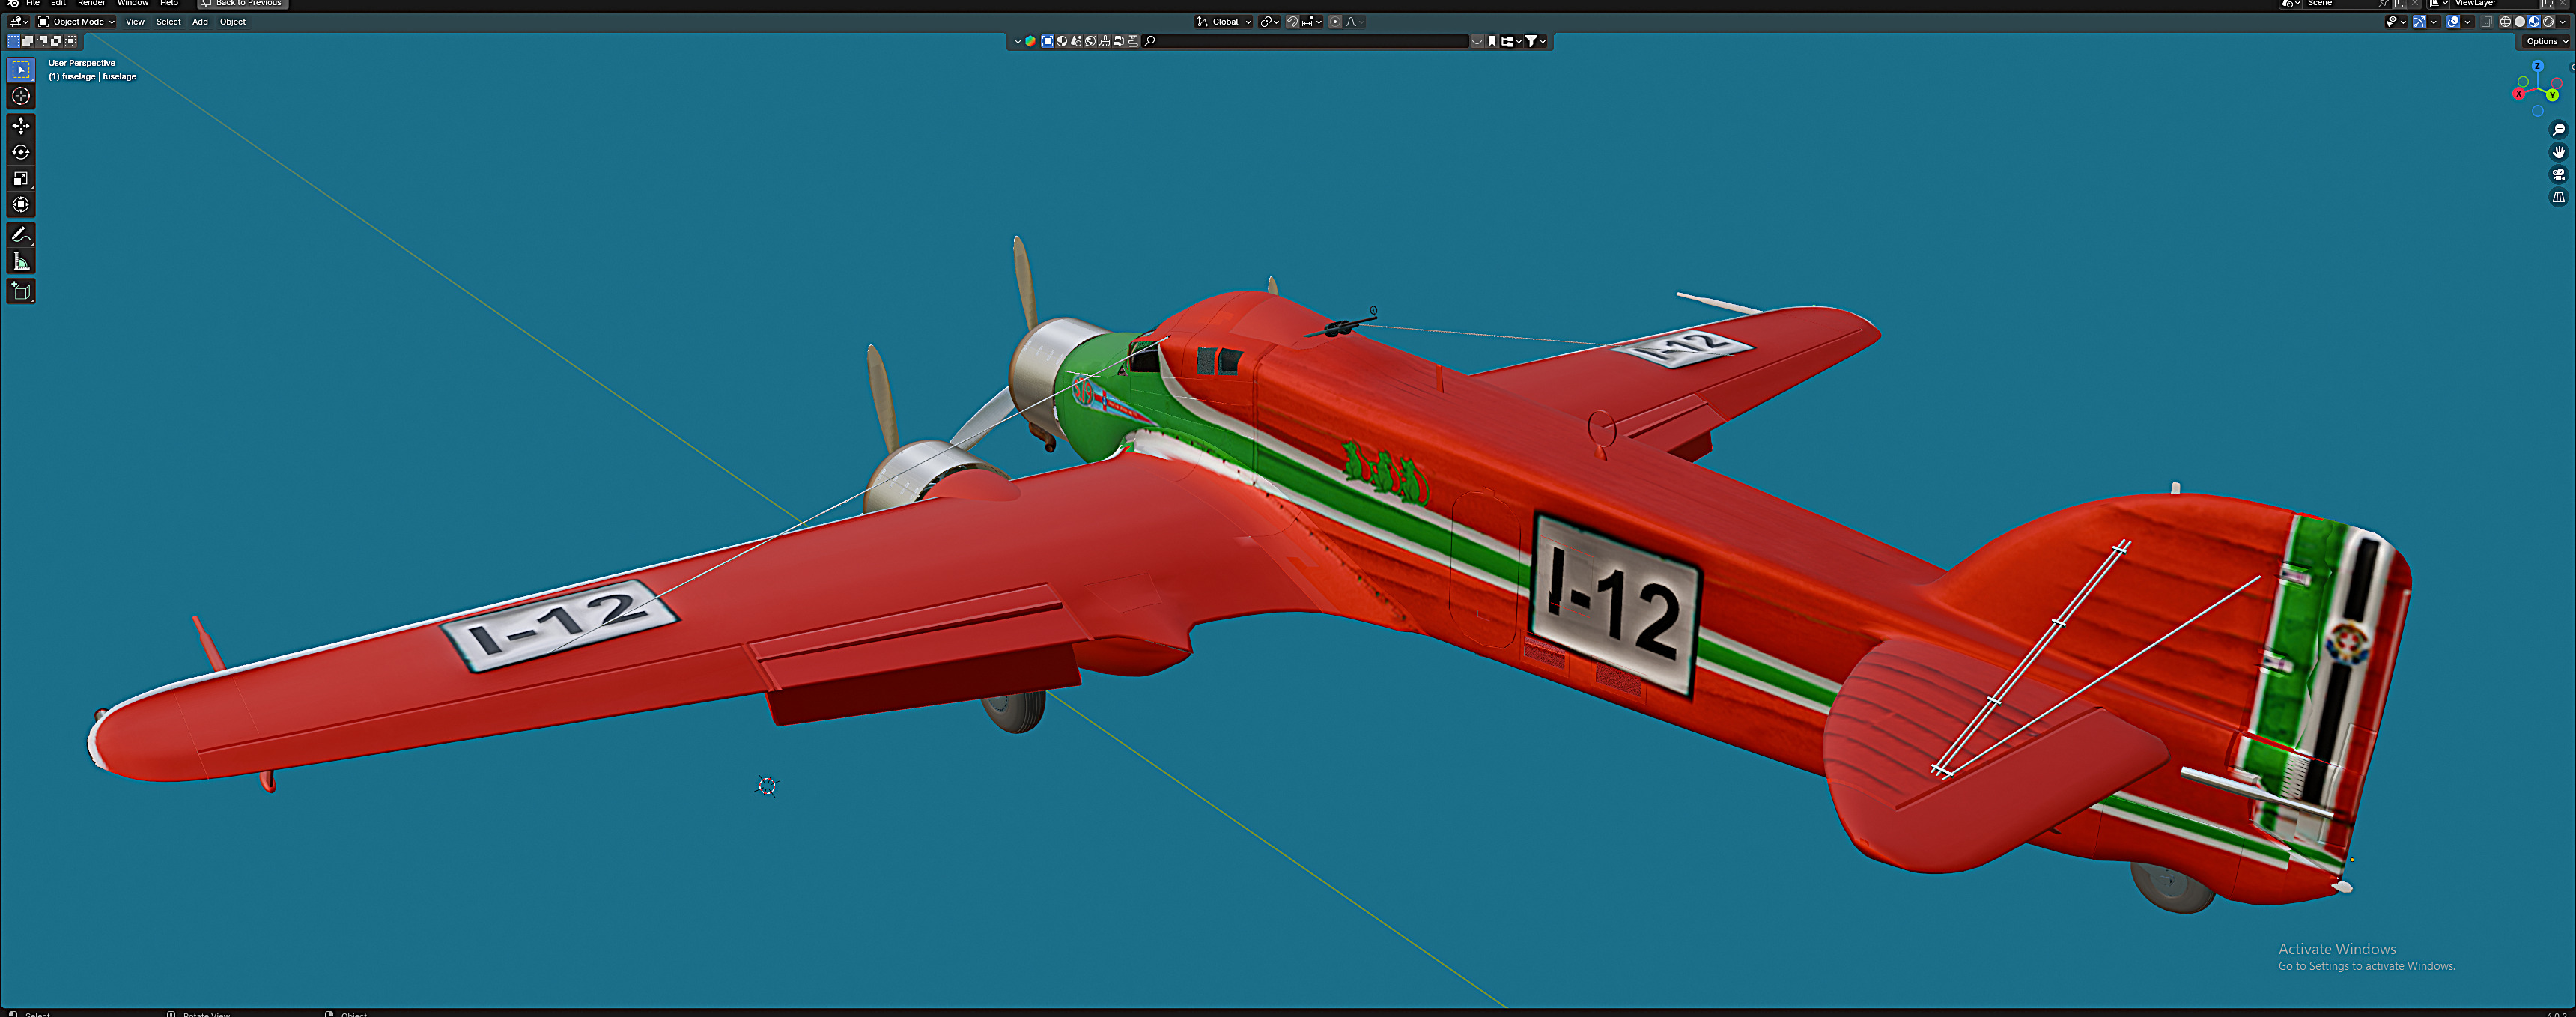Open the Options dropdown

click(2546, 41)
